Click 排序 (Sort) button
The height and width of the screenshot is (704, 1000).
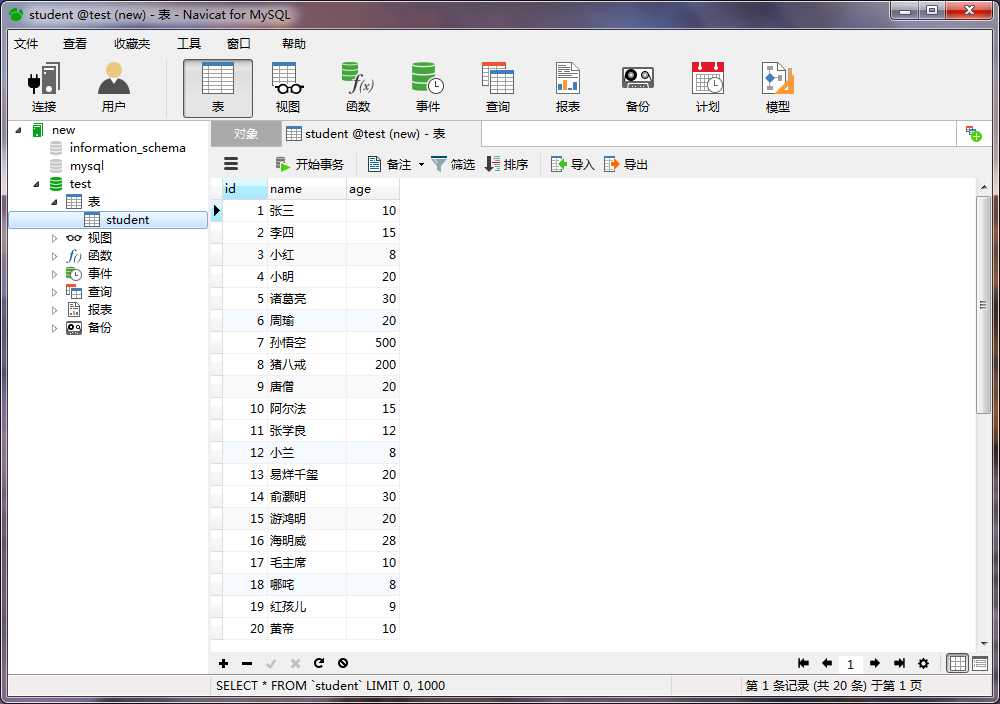pos(506,165)
